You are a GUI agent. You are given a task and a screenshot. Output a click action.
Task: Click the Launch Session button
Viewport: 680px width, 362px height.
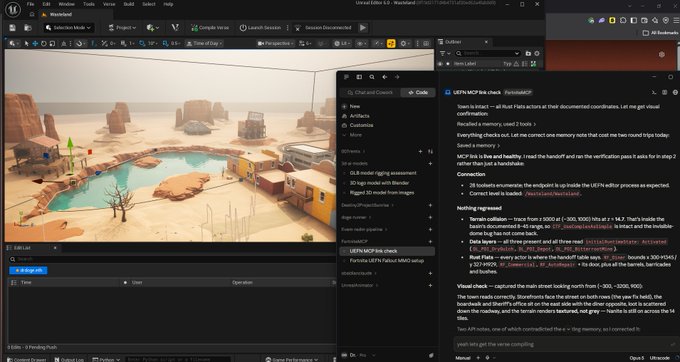coord(260,28)
